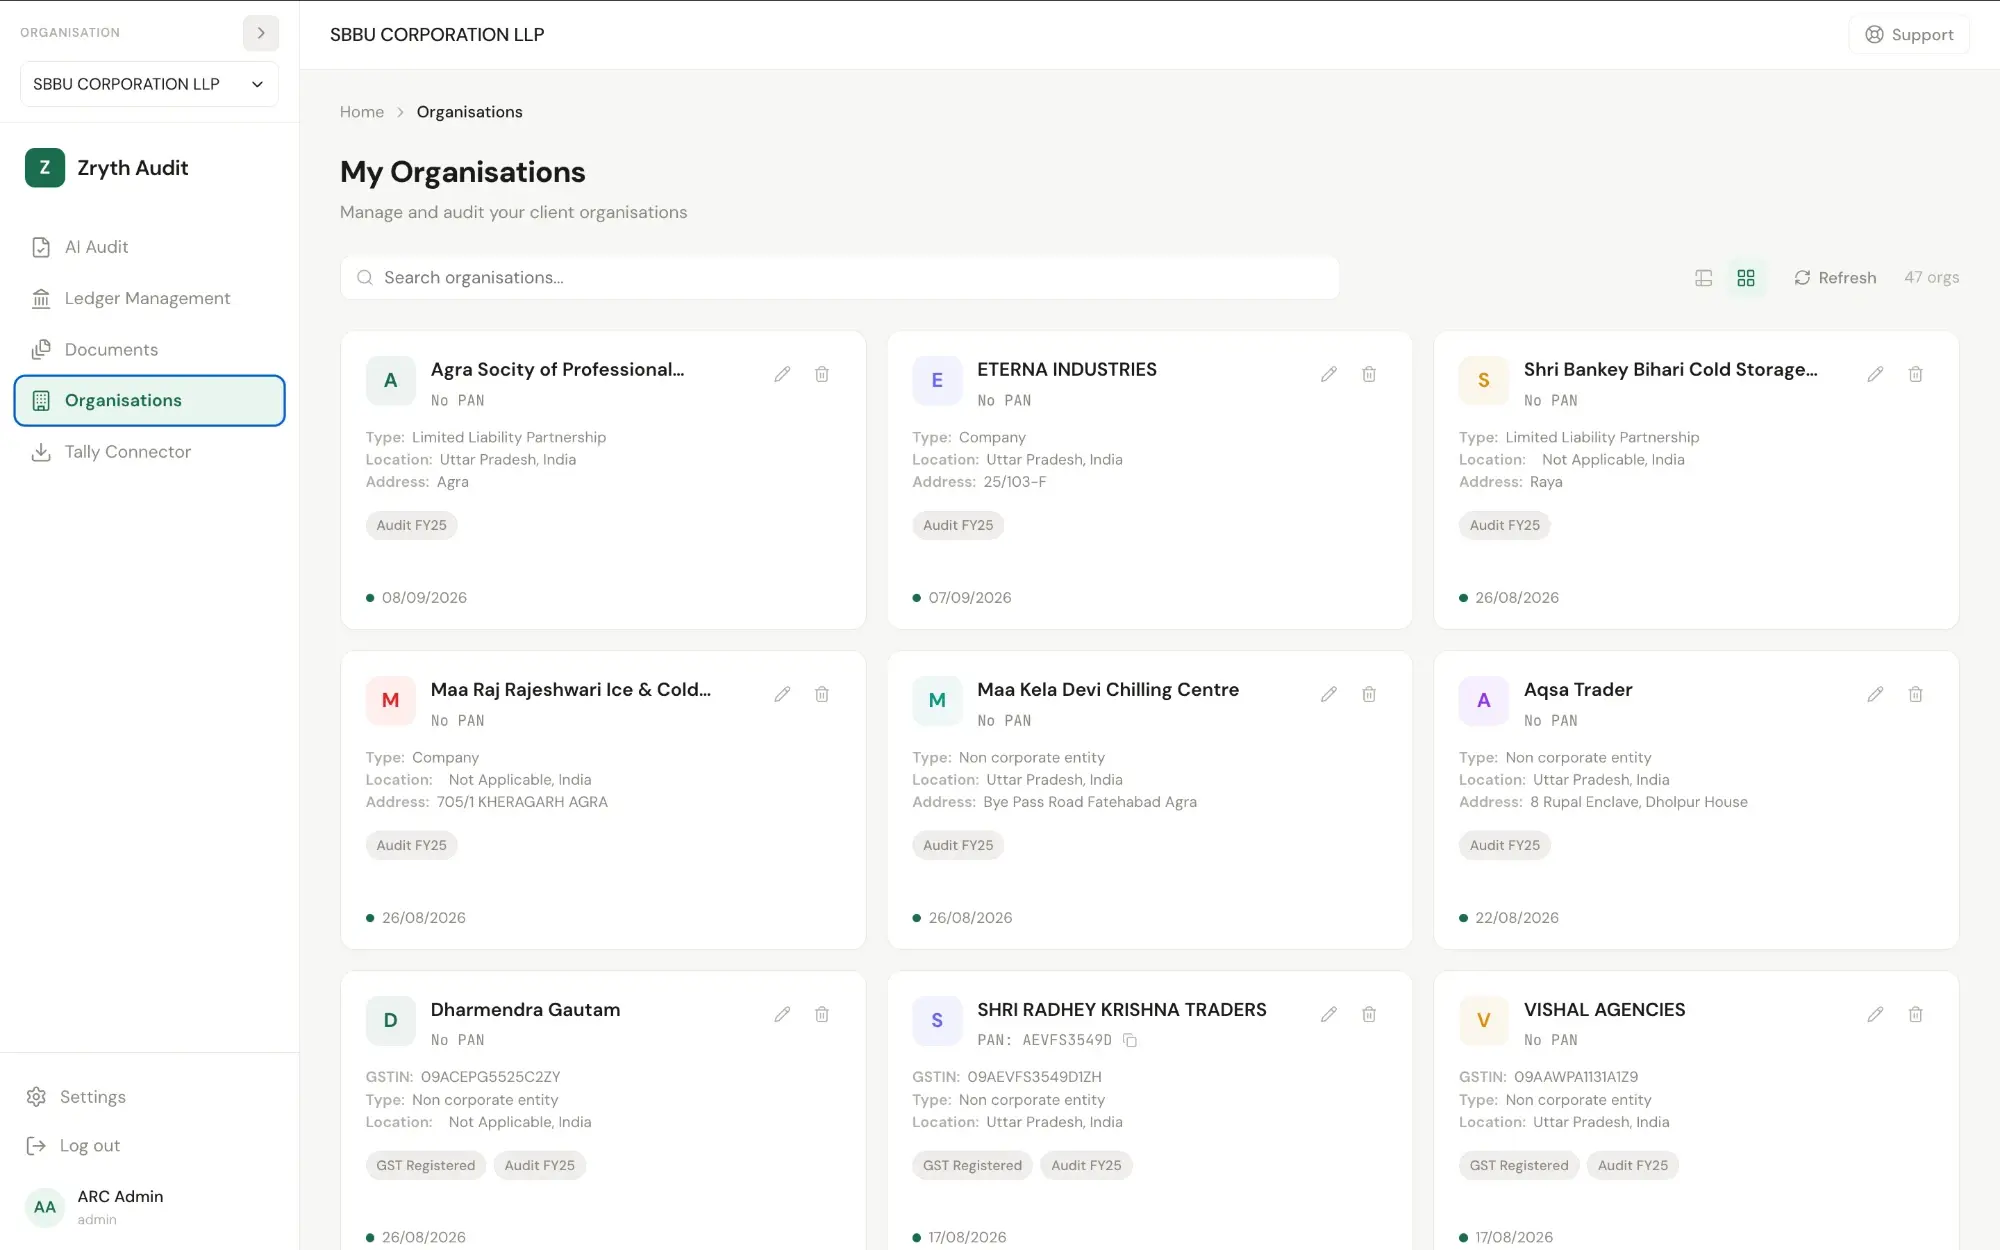Viewport: 2000px width, 1250px height.
Task: Edit Maa Raj Rajeshwari Ice & Cold
Action: click(x=782, y=694)
